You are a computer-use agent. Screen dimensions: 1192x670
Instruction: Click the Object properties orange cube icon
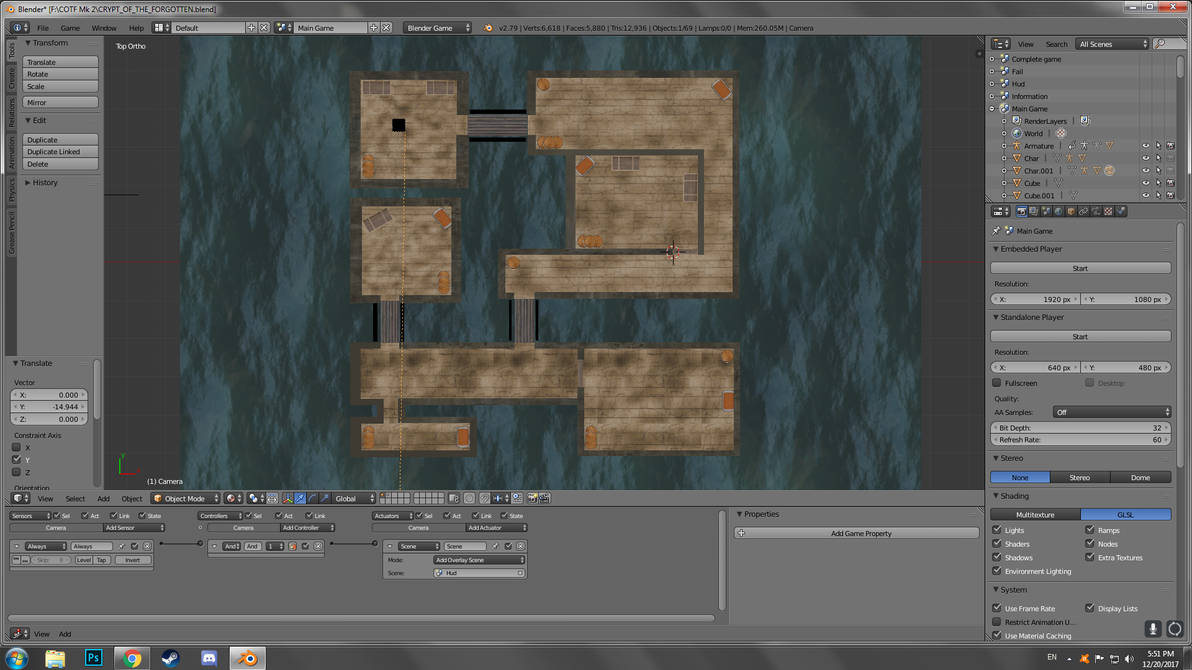coord(1070,210)
